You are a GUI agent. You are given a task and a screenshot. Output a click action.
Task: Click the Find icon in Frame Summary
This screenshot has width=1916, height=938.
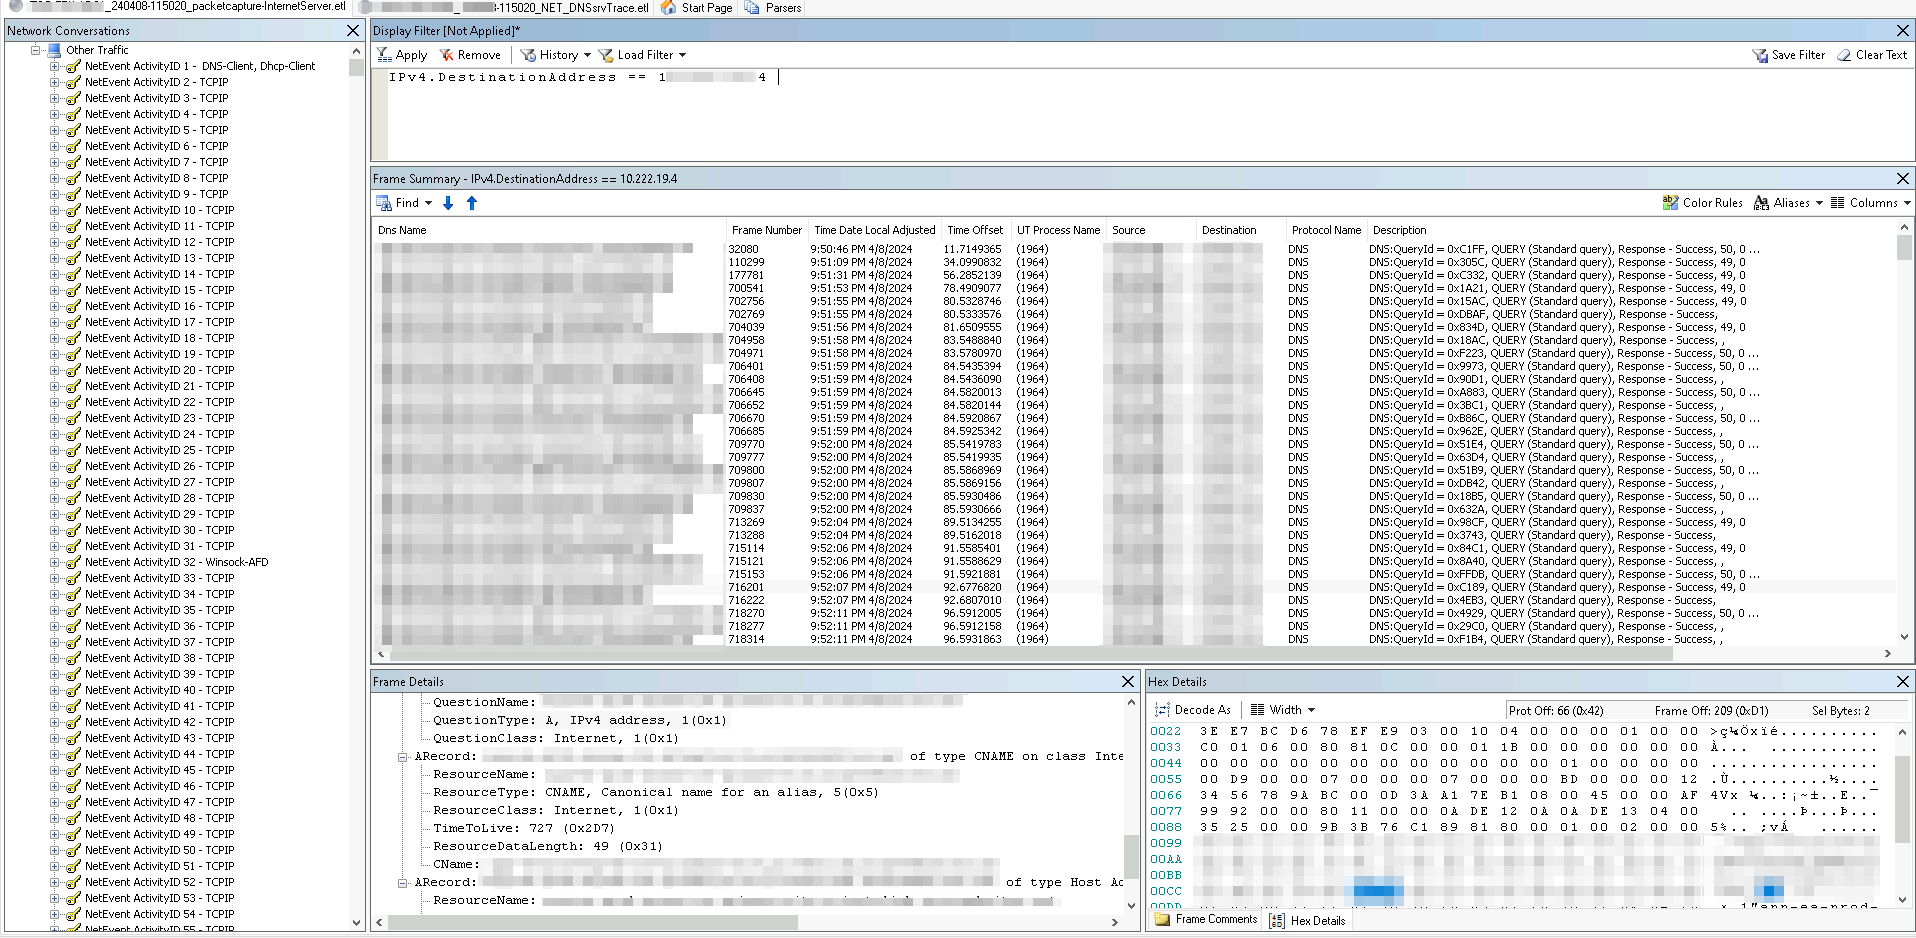(384, 203)
